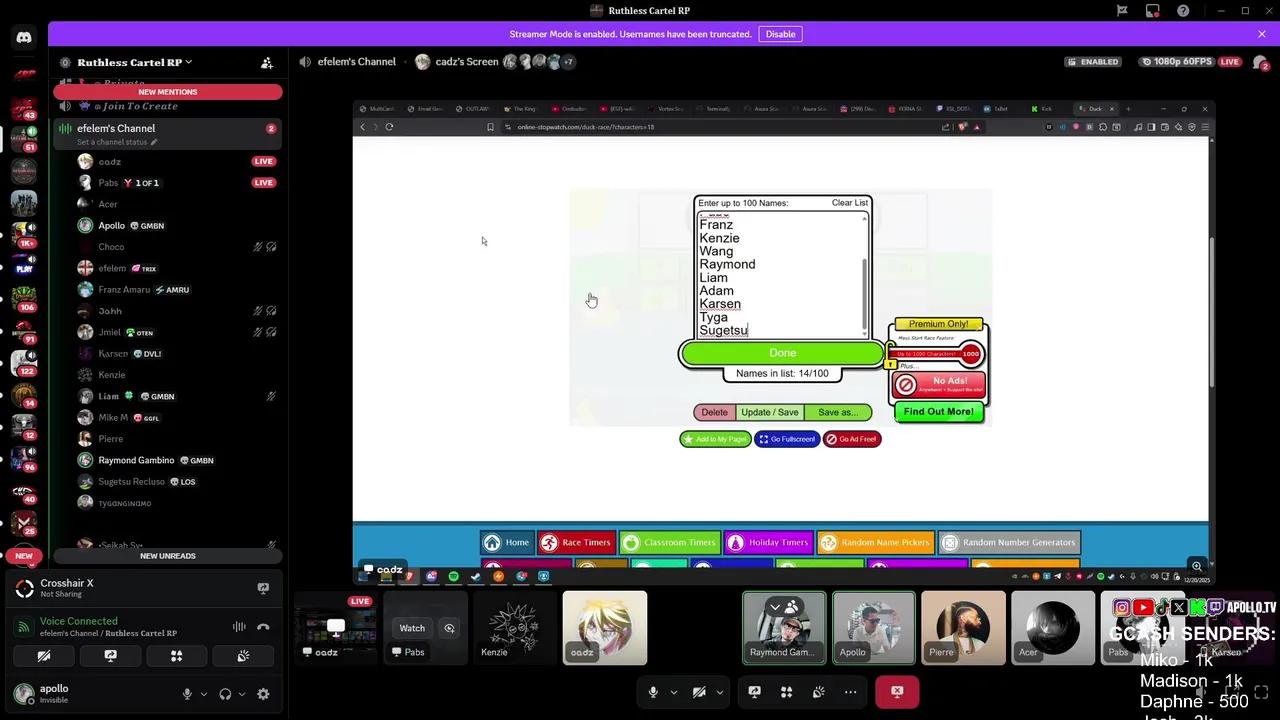Image resolution: width=1280 pixels, height=720 pixels.
Task: Jump to channels with New Mentions pill
Action: tap(168, 92)
